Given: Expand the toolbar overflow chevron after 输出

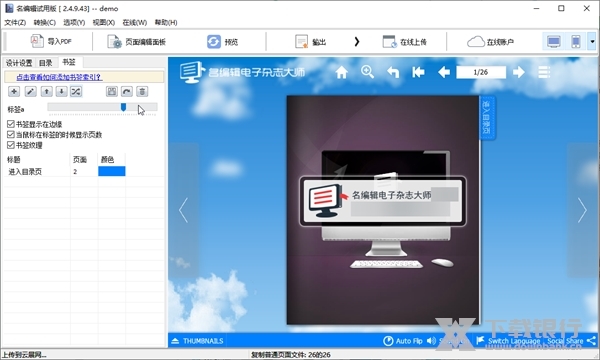Looking at the screenshot, I should 357,41.
